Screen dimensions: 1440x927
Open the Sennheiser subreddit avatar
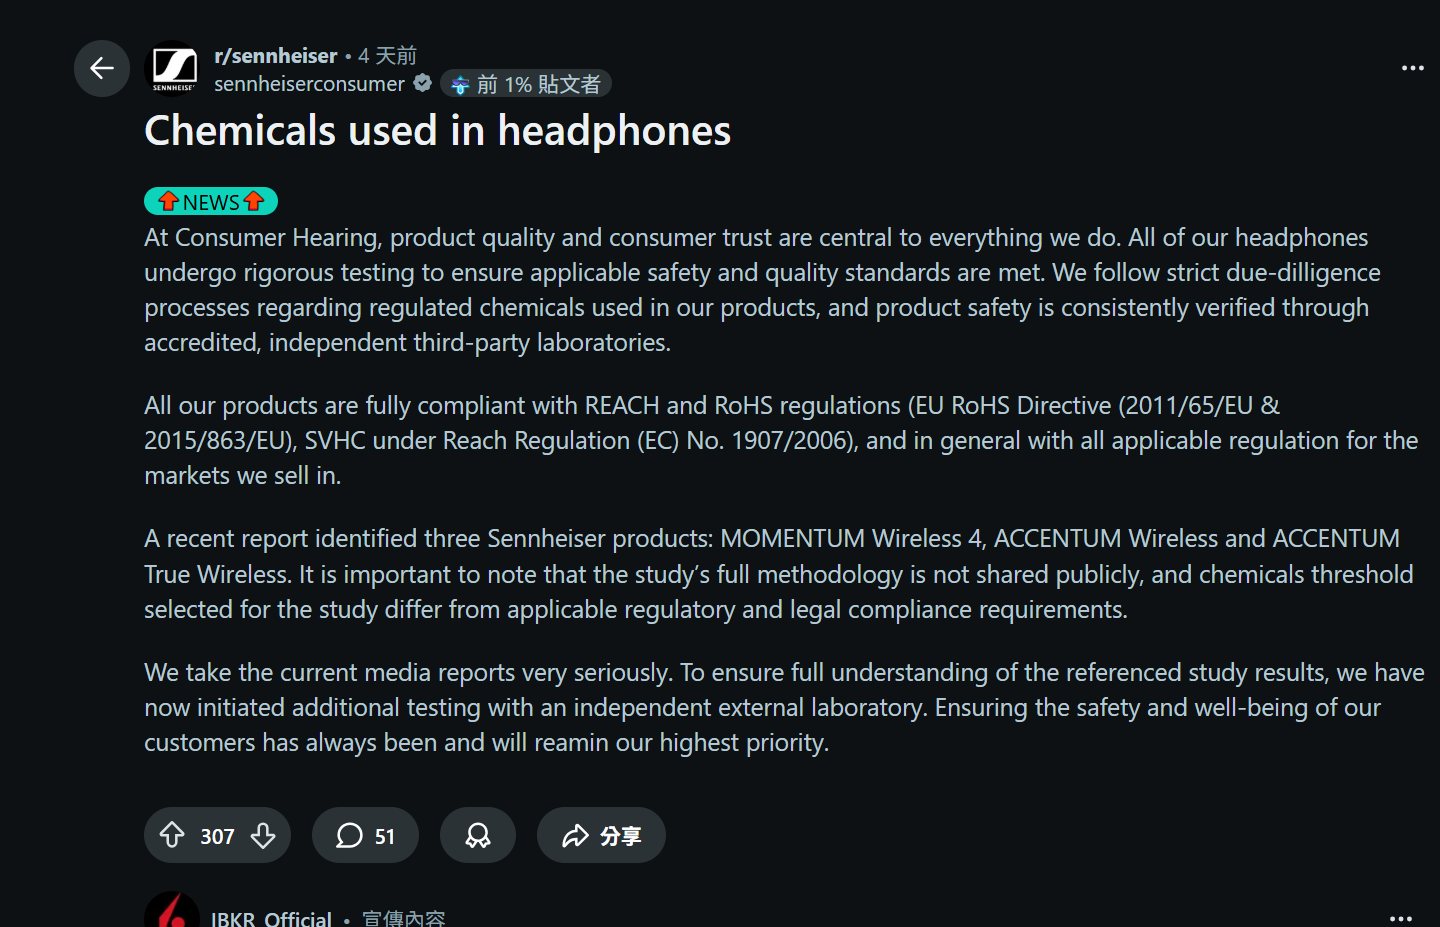(x=174, y=68)
